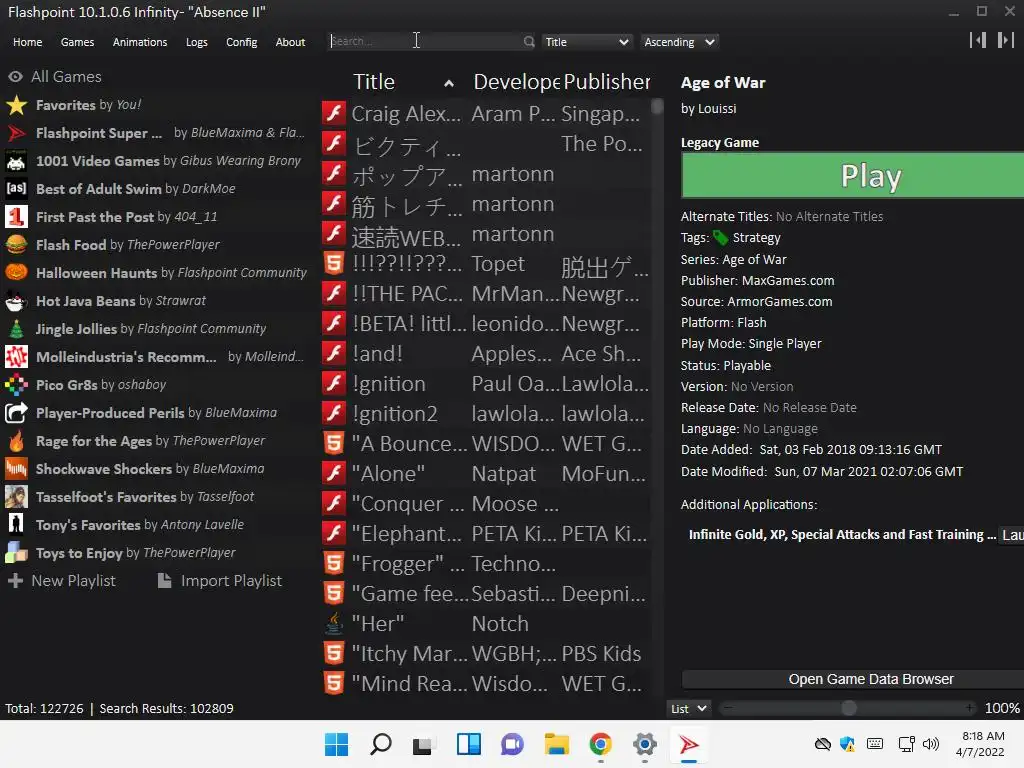1024x768 pixels.
Task: Open the Config tab
Action: pyautogui.click(x=242, y=42)
